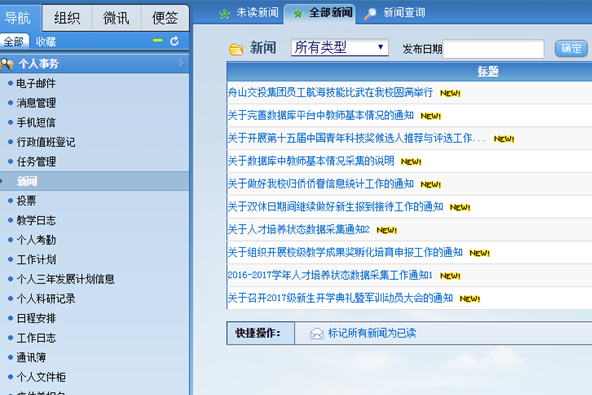Image resolution: width=592 pixels, height=395 pixels.
Task: Switch to the 组织 tab
Action: pyautogui.click(x=67, y=18)
